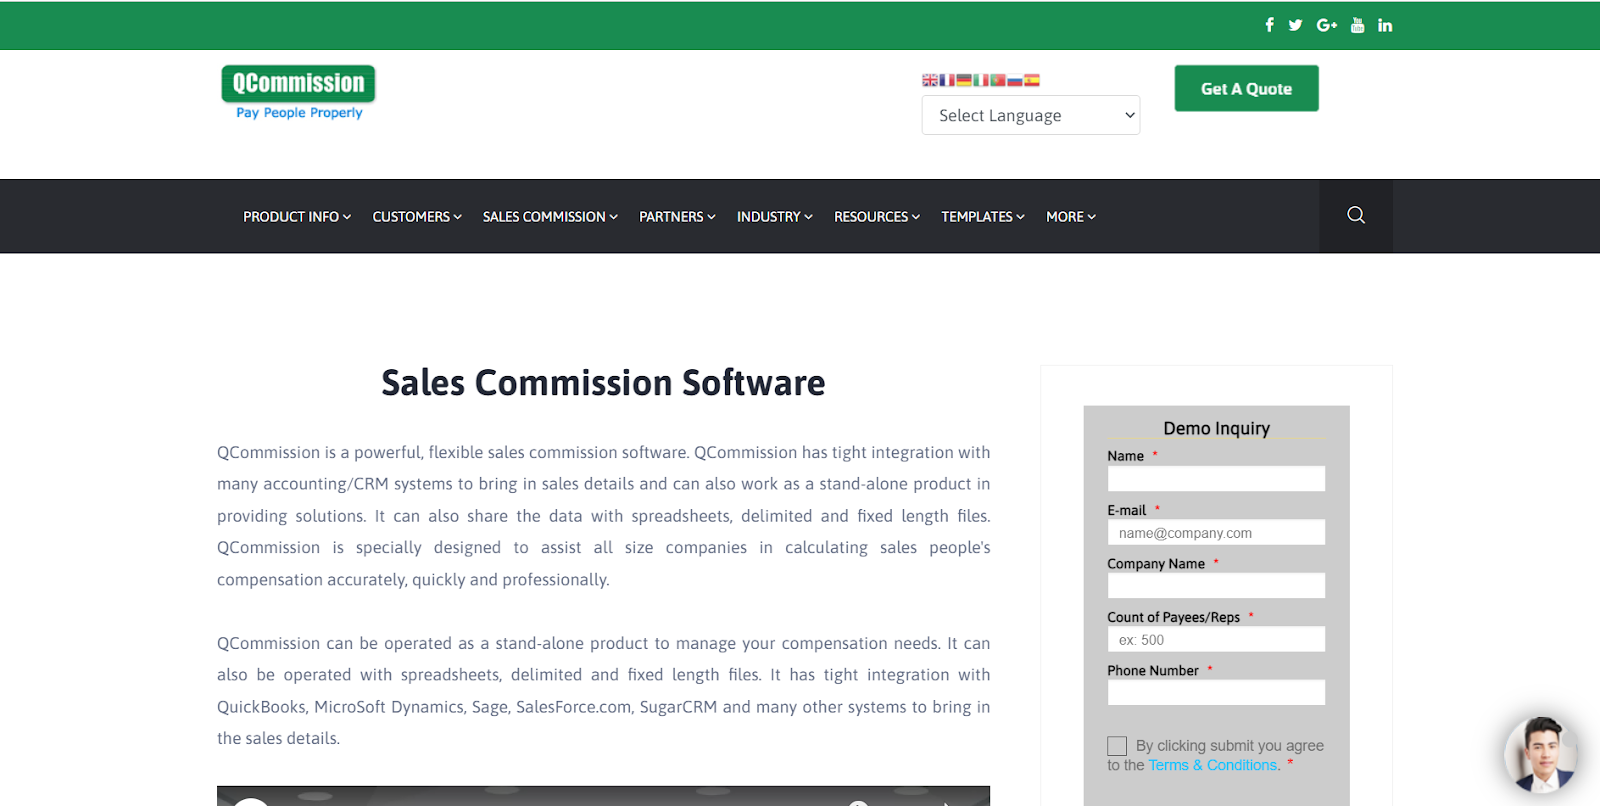Switch language with the French flag

coord(947,80)
